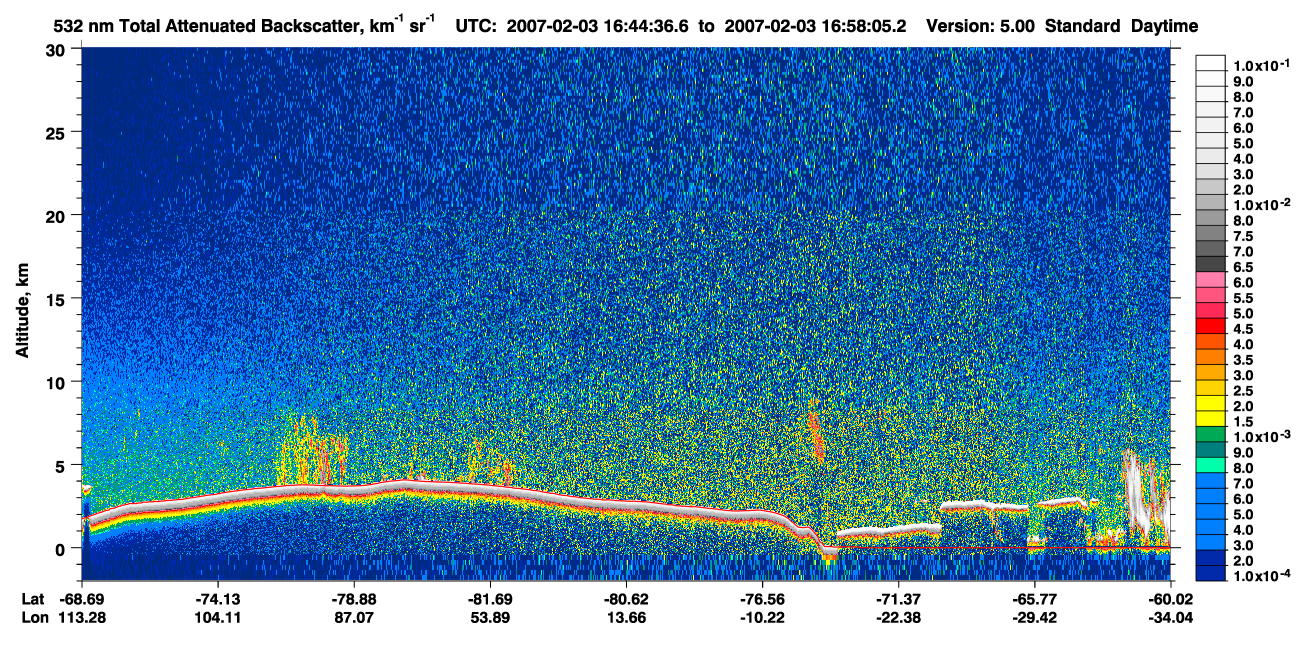
Task: Select latitude value '-74.13'
Action: [x=217, y=598]
